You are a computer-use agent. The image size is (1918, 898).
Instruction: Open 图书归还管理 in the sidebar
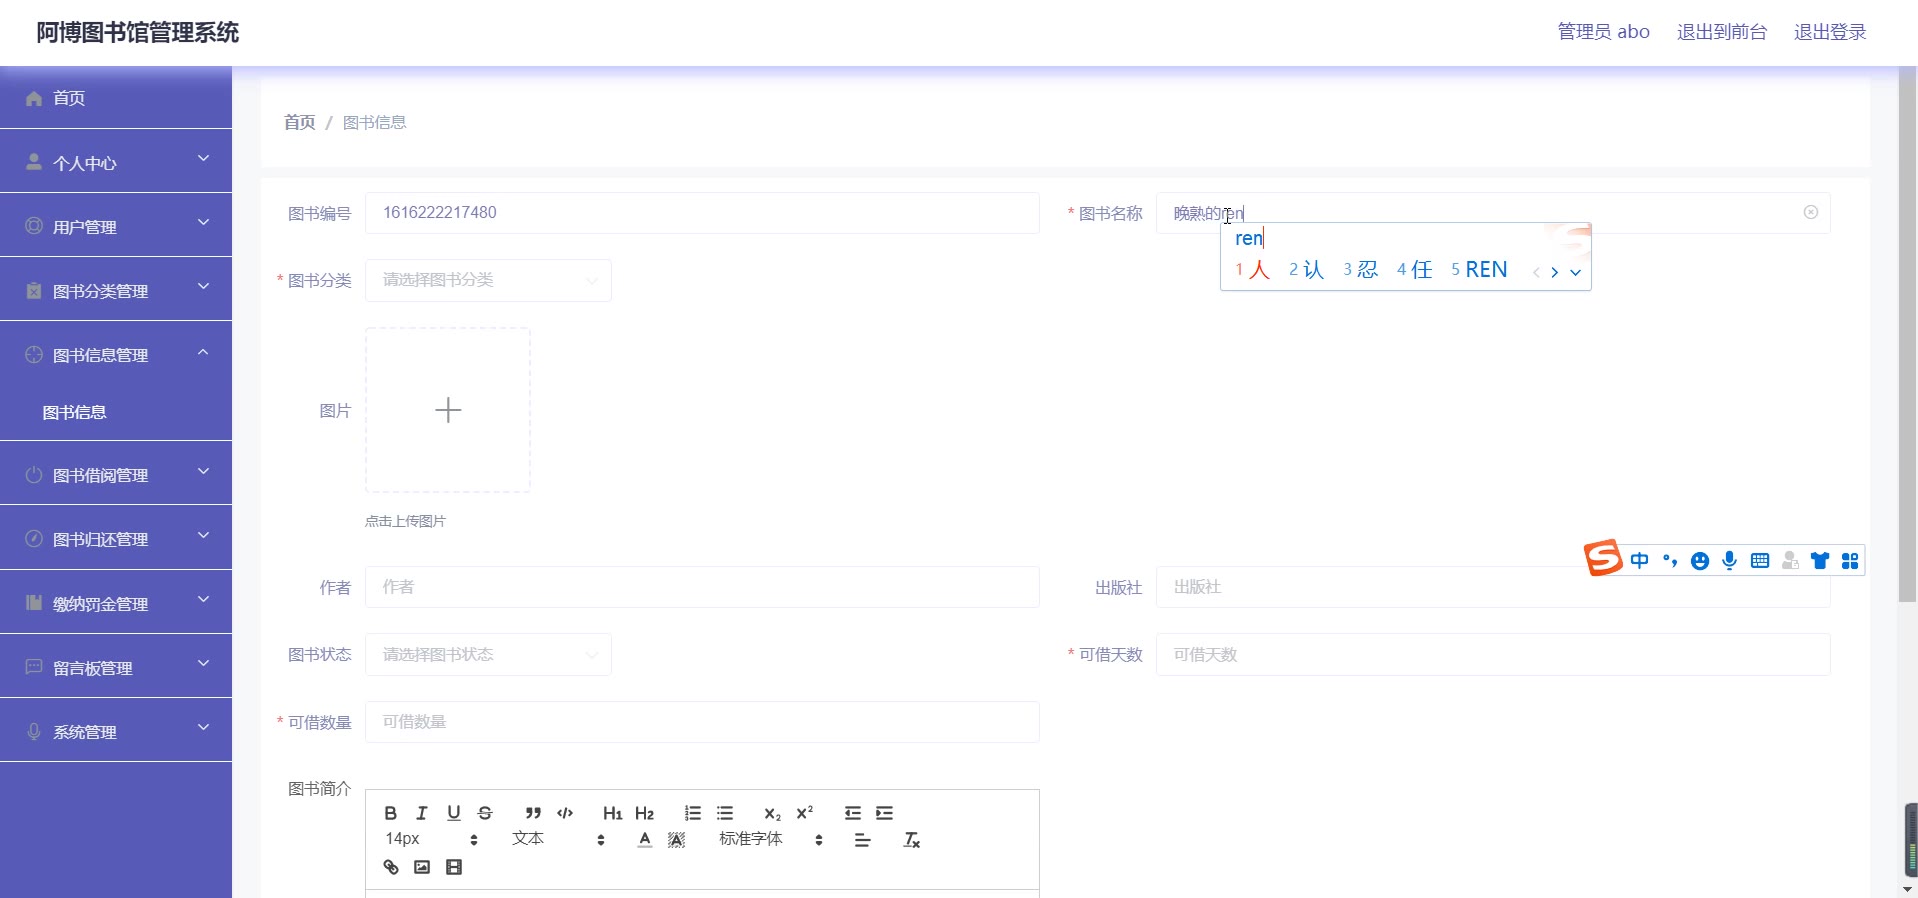click(x=116, y=537)
